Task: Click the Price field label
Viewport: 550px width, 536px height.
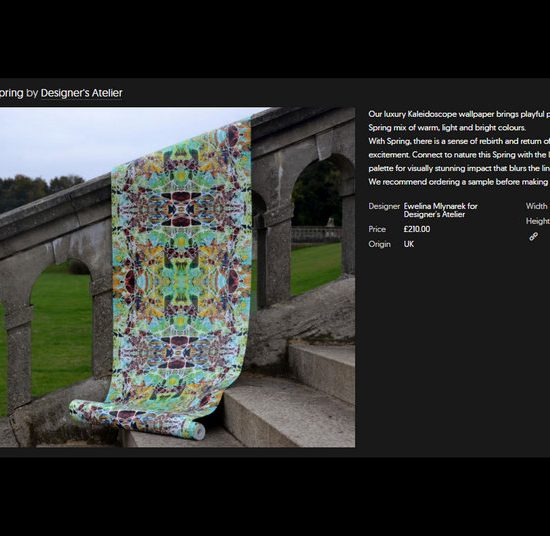Action: [377, 229]
